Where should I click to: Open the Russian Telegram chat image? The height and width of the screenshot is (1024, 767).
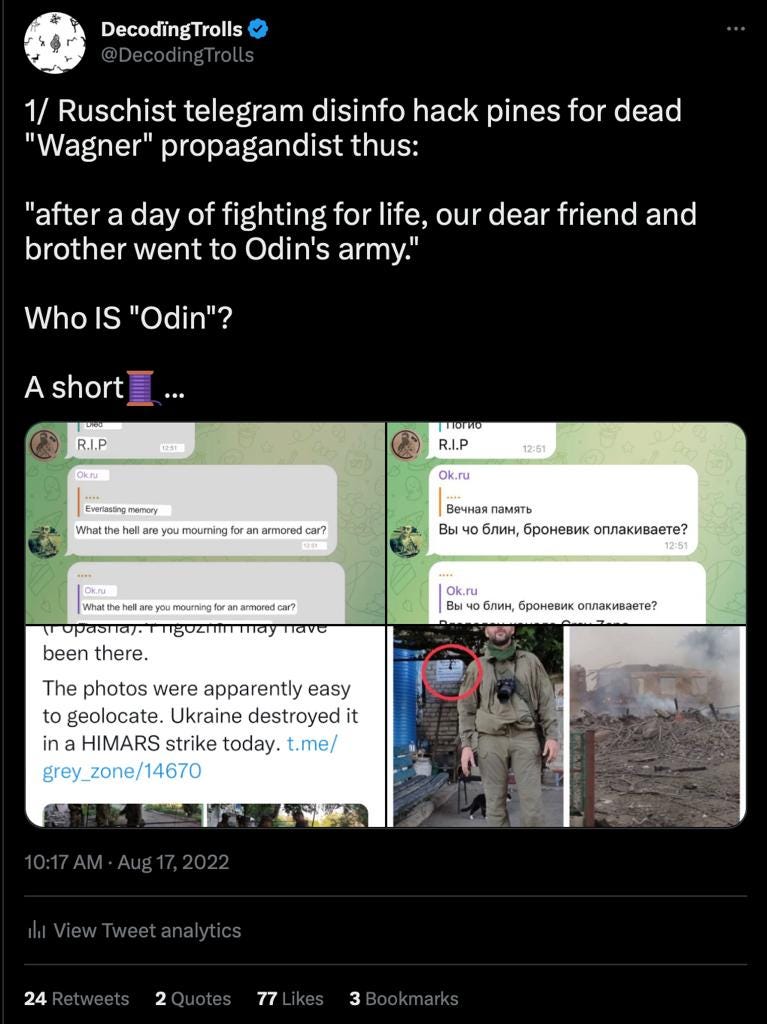pos(566,523)
